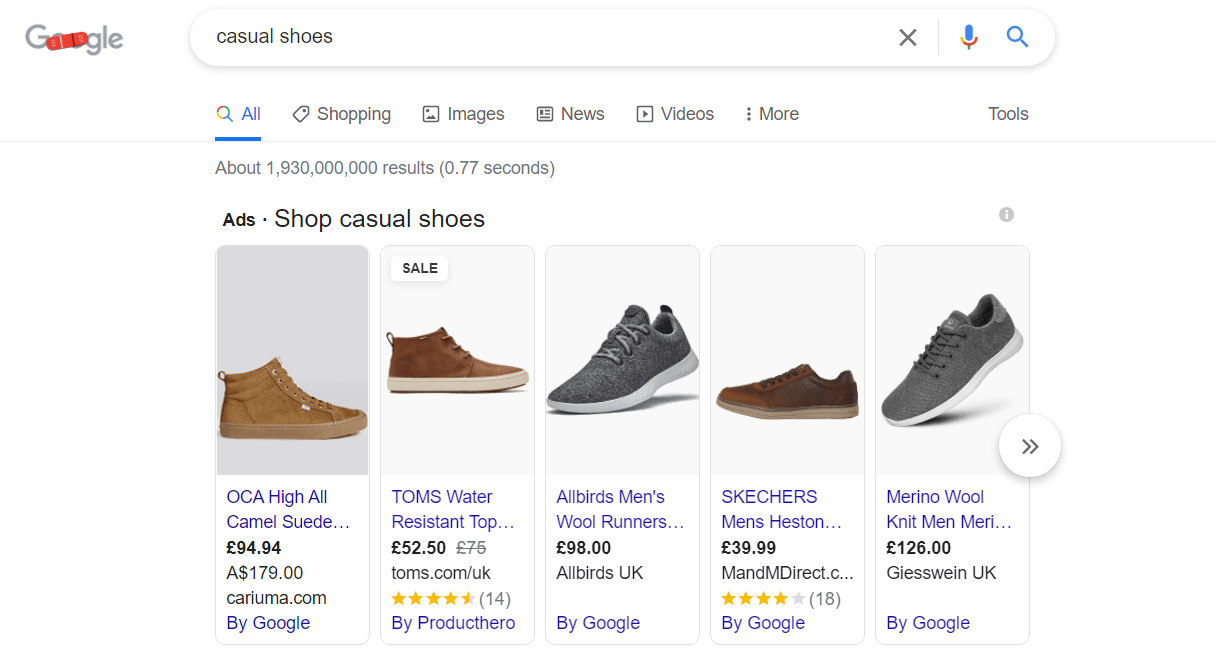Click the By Producthero link

tap(453, 623)
